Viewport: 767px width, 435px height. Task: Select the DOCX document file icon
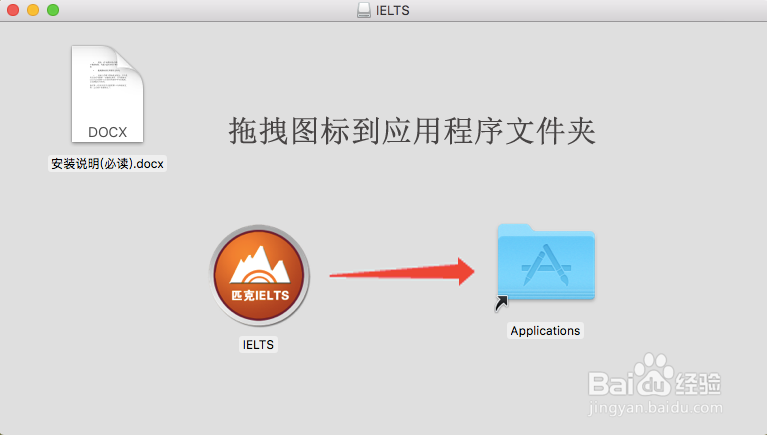click(x=107, y=94)
